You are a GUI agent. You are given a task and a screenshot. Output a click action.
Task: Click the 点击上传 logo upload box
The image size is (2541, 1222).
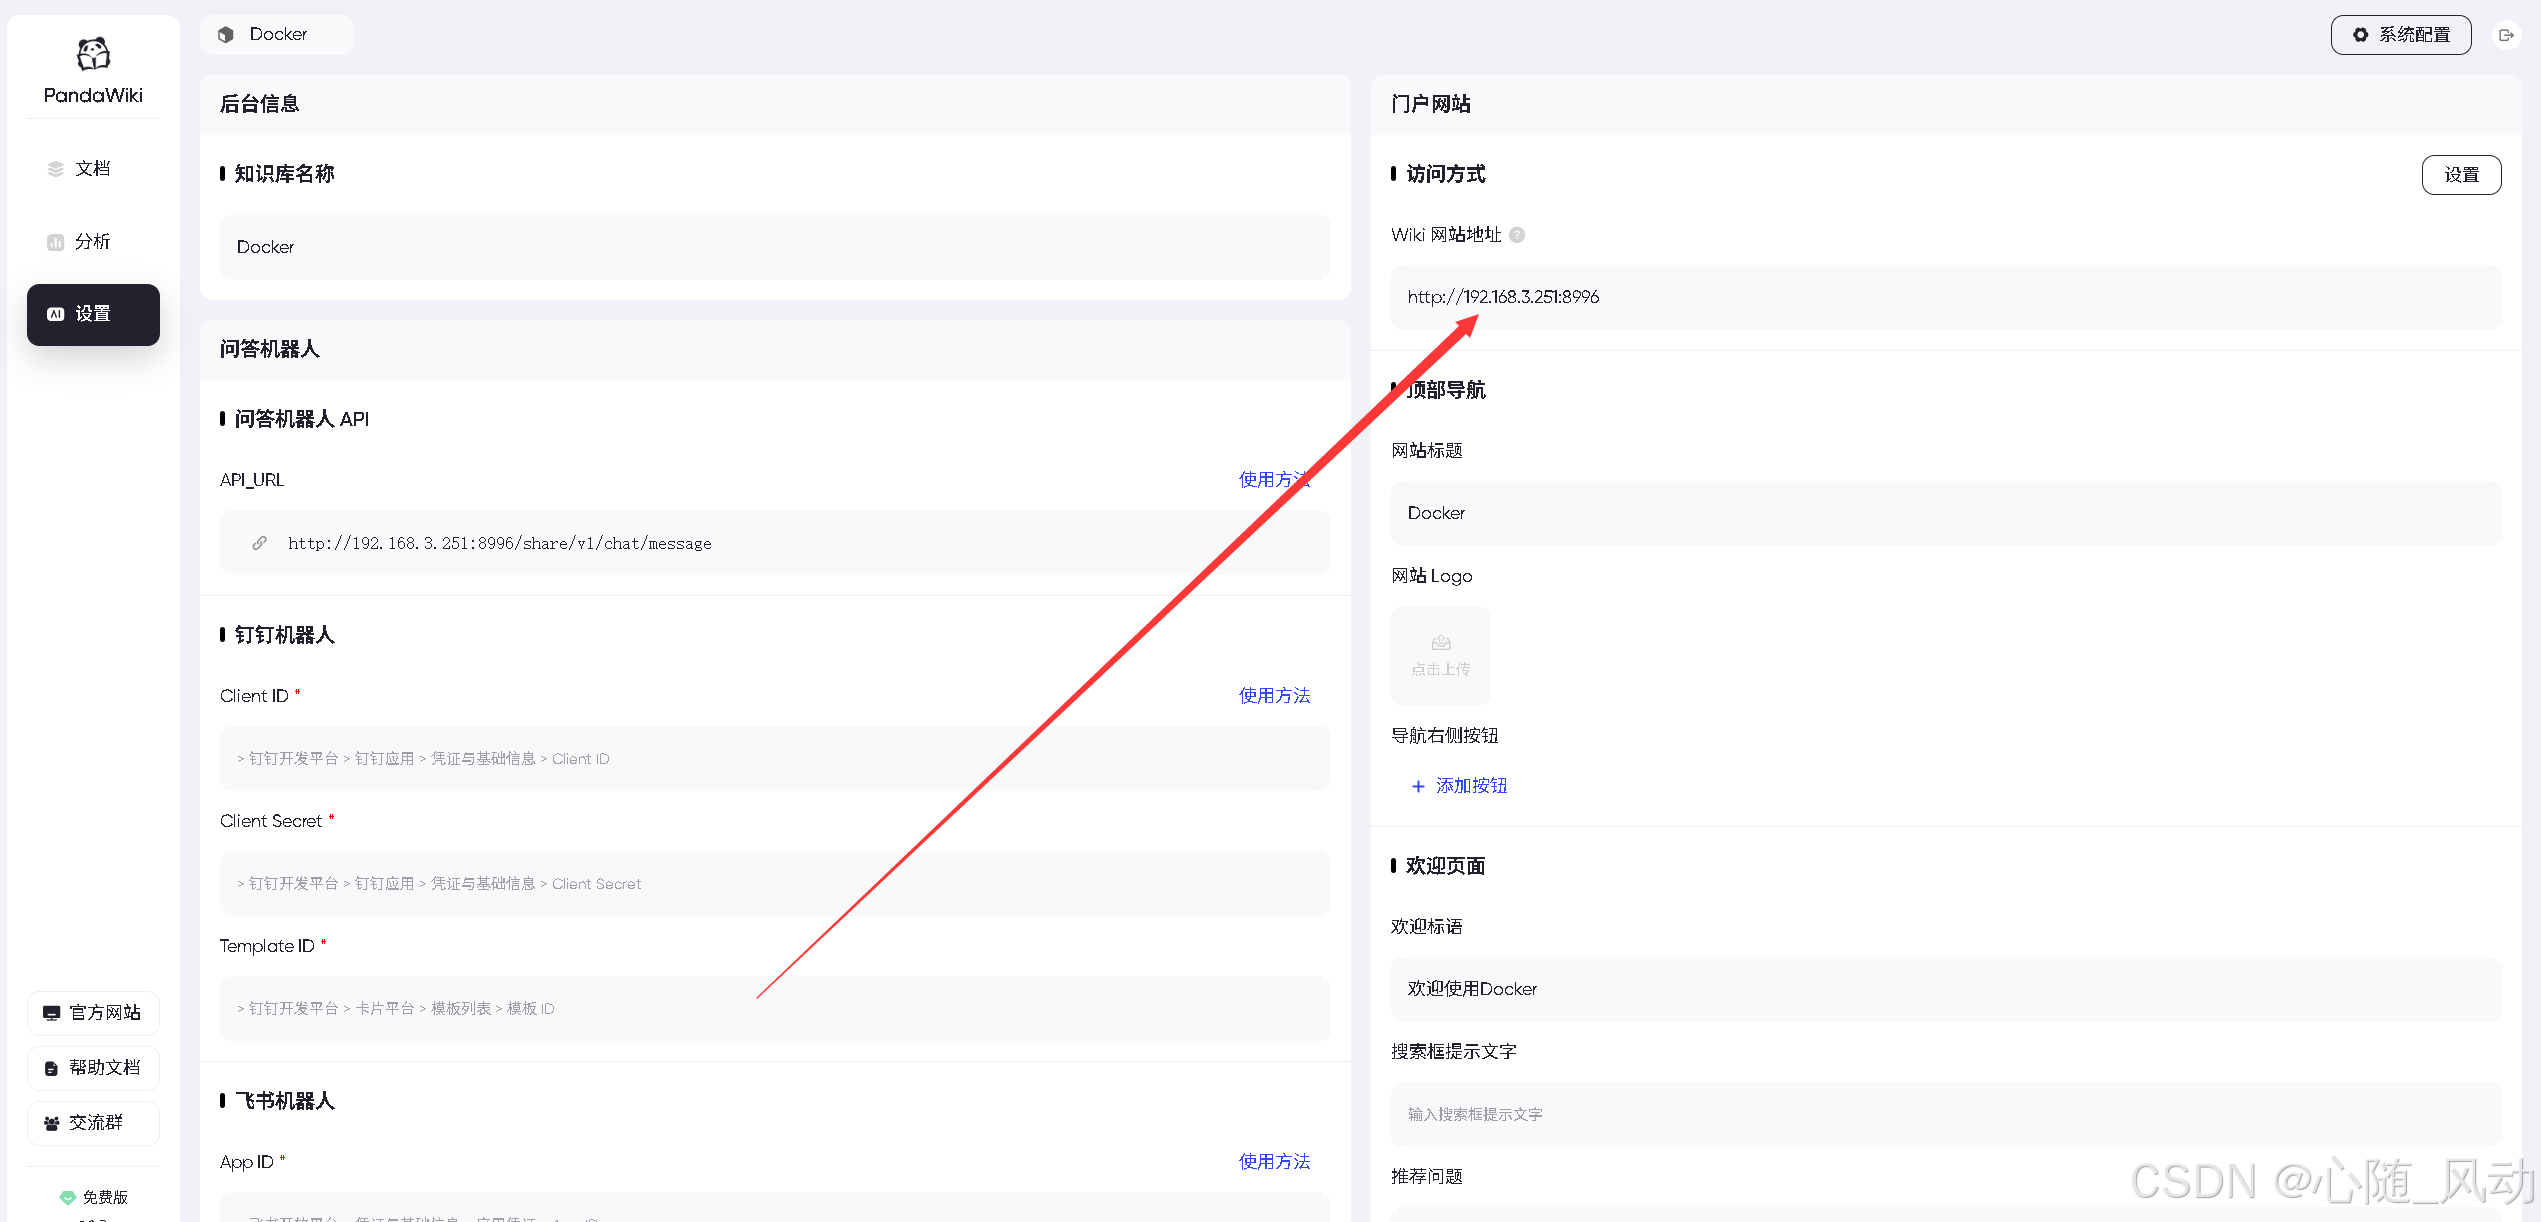pos(1440,655)
